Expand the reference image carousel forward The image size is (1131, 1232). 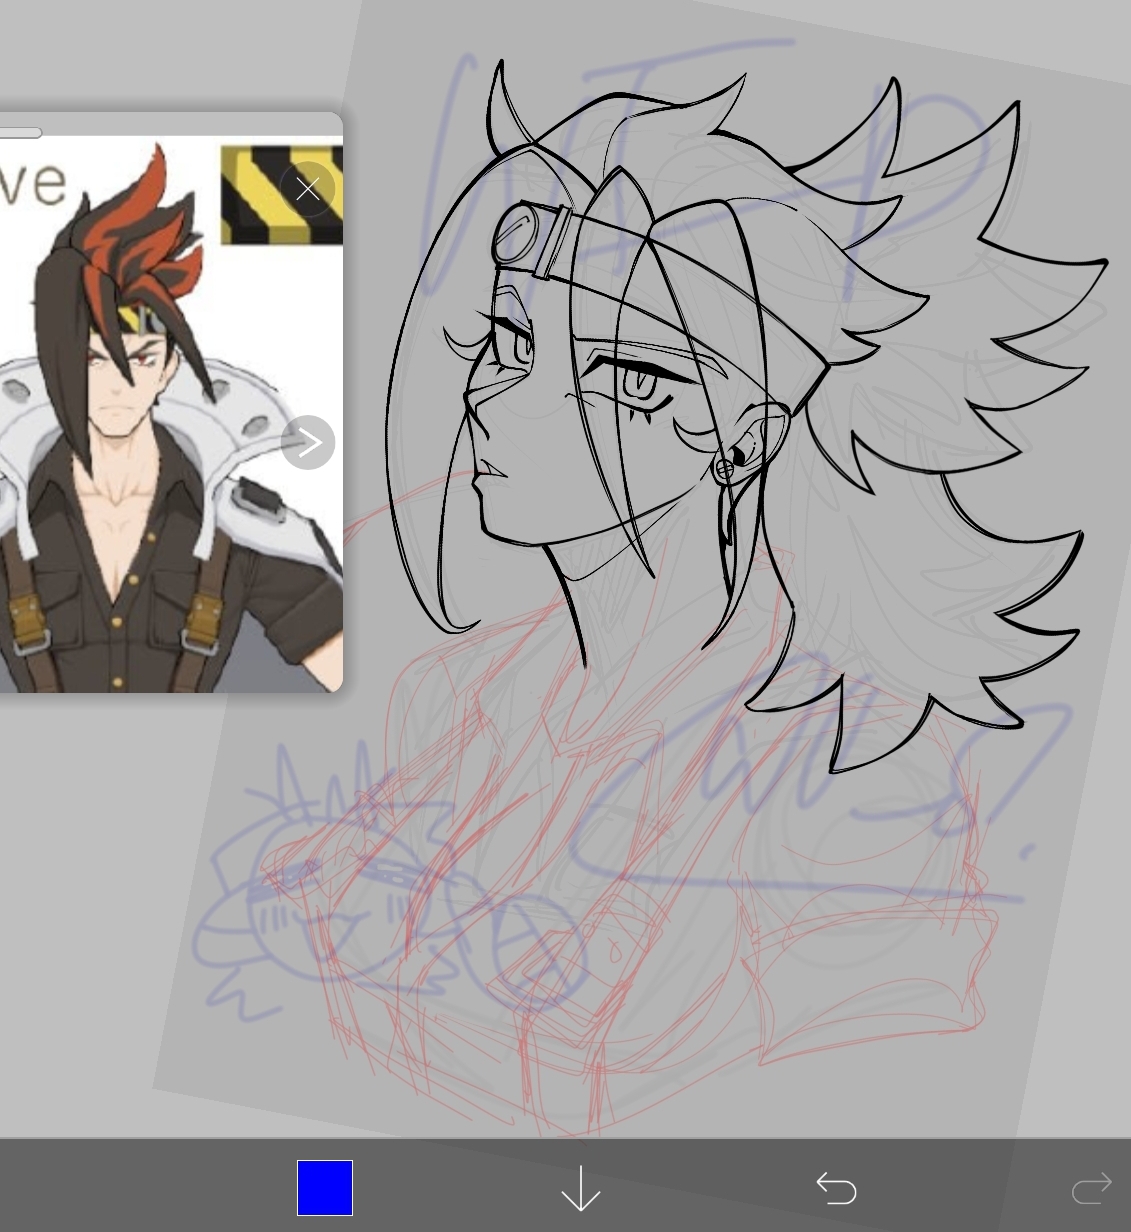click(x=307, y=441)
